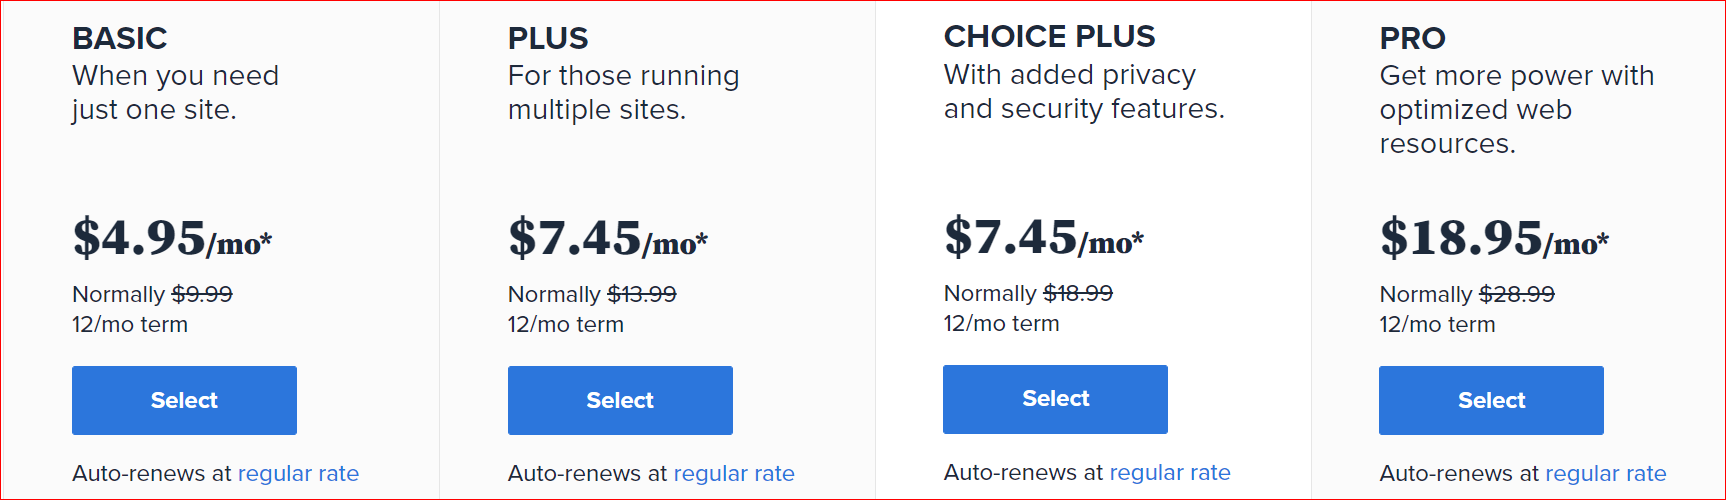Click 'For those running multiple sites' description
The width and height of the screenshot is (1726, 500).
coord(624,93)
